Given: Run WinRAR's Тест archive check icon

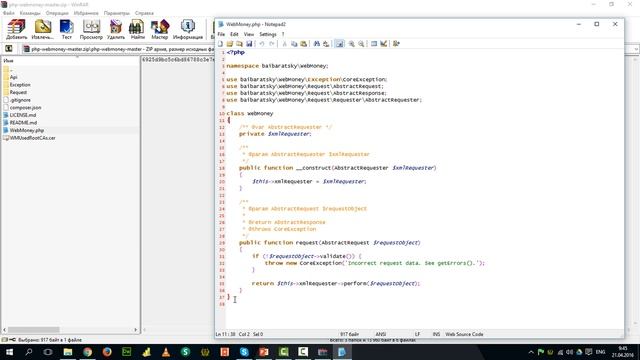Looking at the screenshot, I should coord(67,29).
